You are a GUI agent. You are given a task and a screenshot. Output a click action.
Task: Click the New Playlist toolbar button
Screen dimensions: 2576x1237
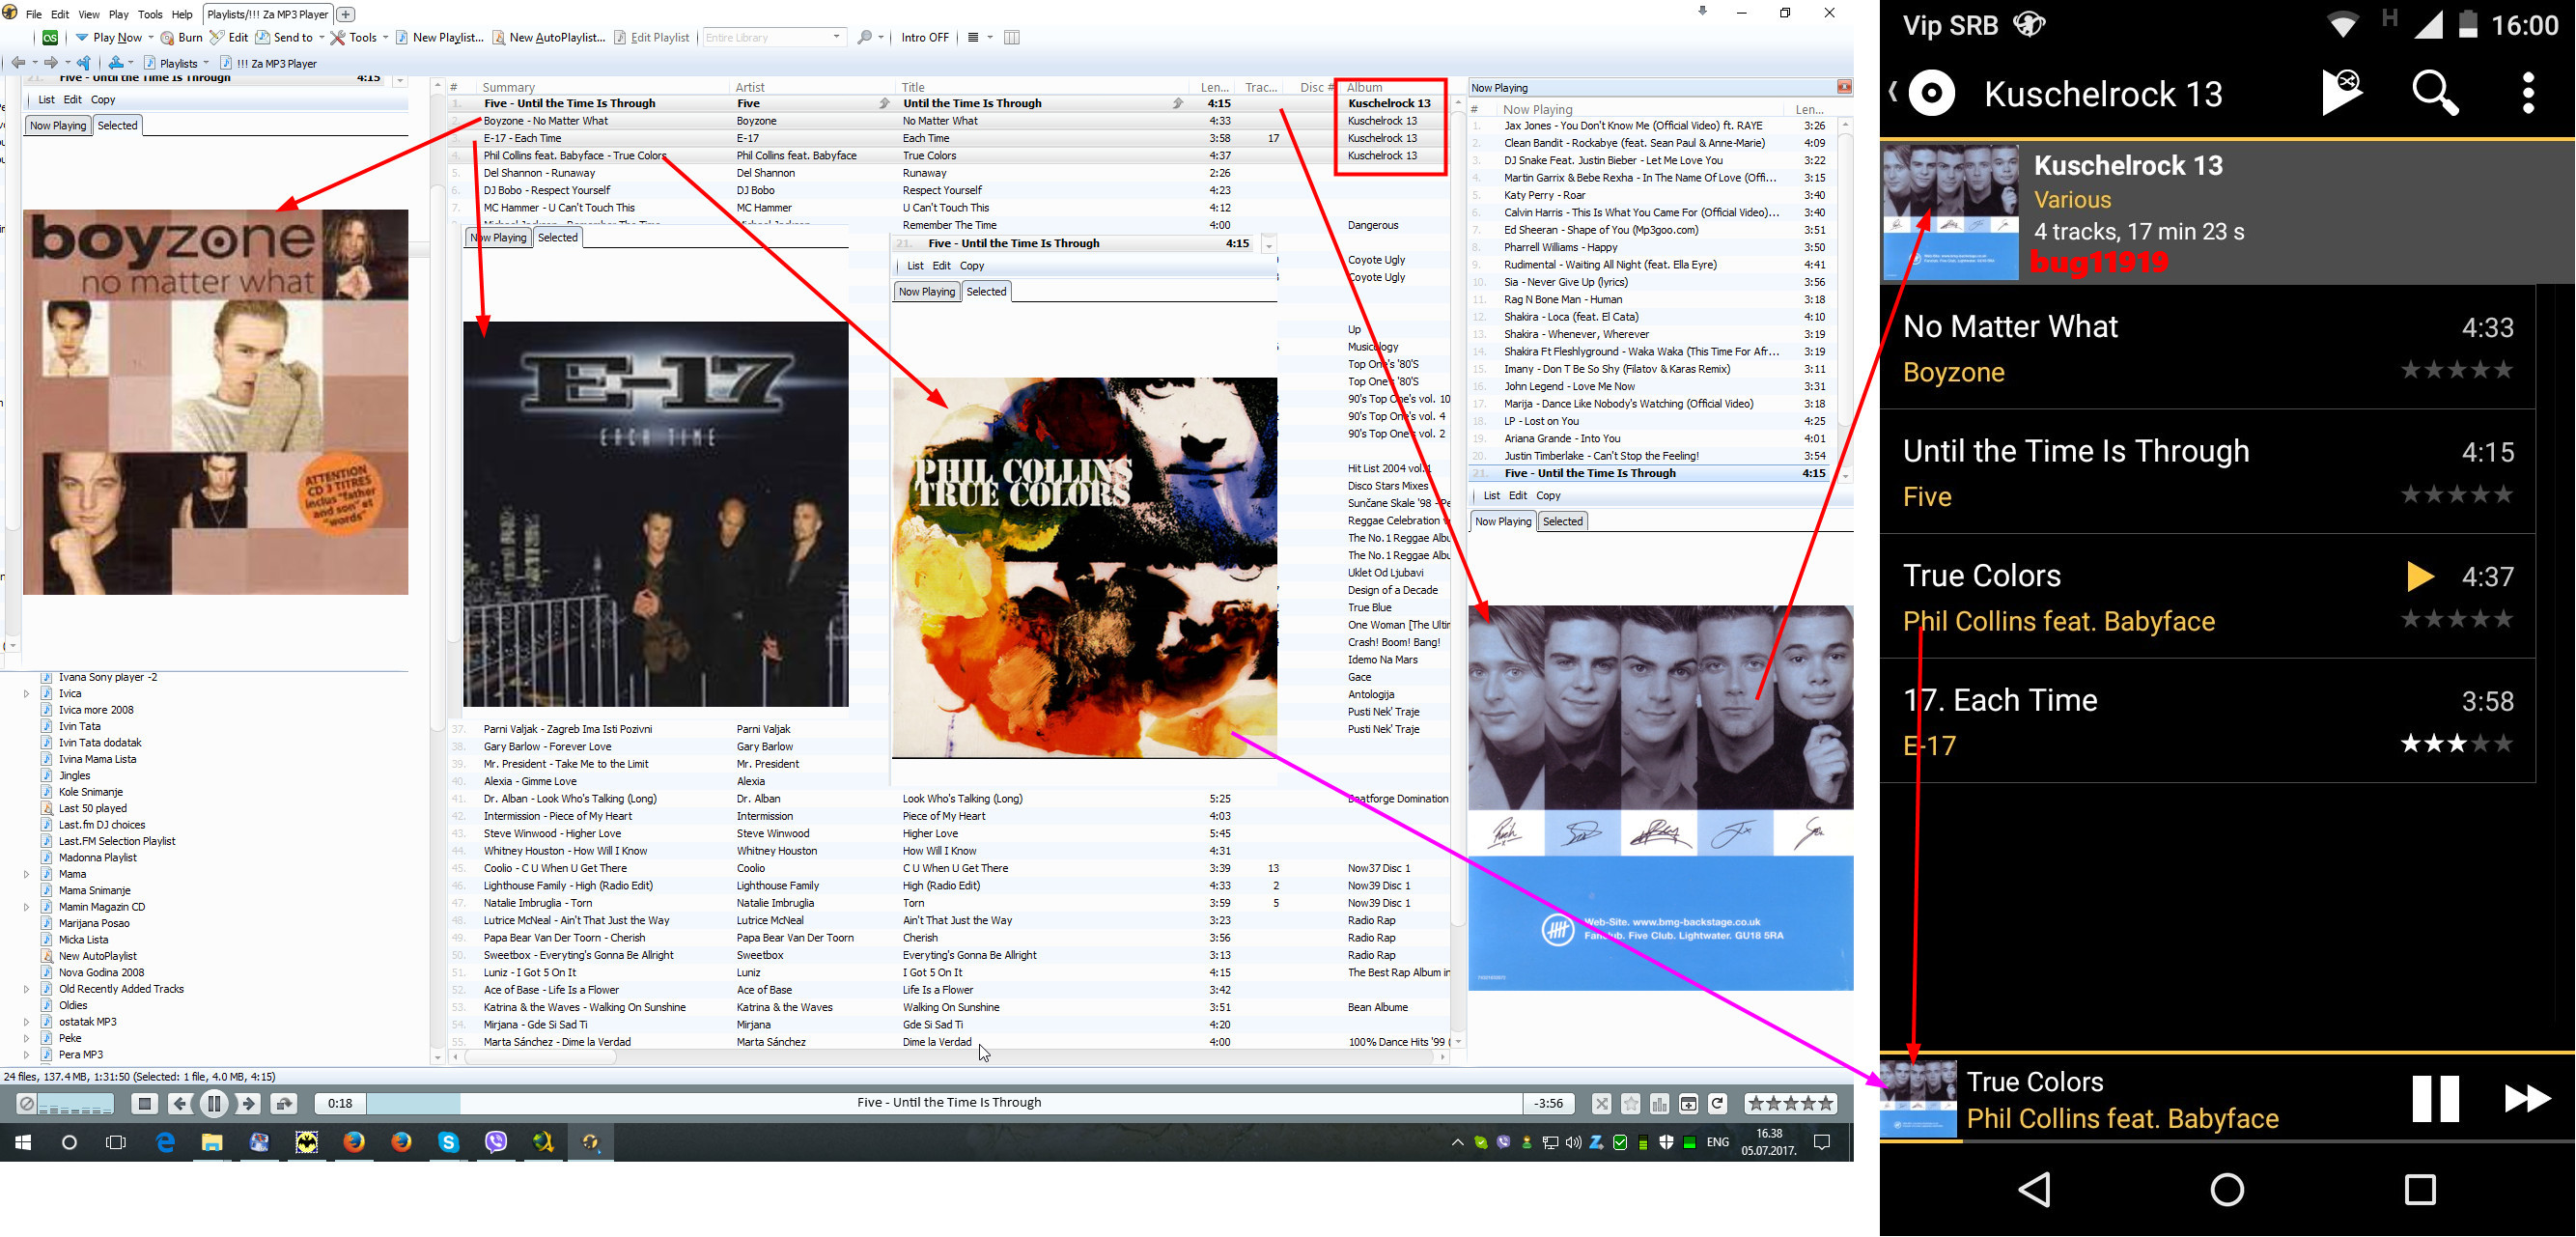click(439, 38)
